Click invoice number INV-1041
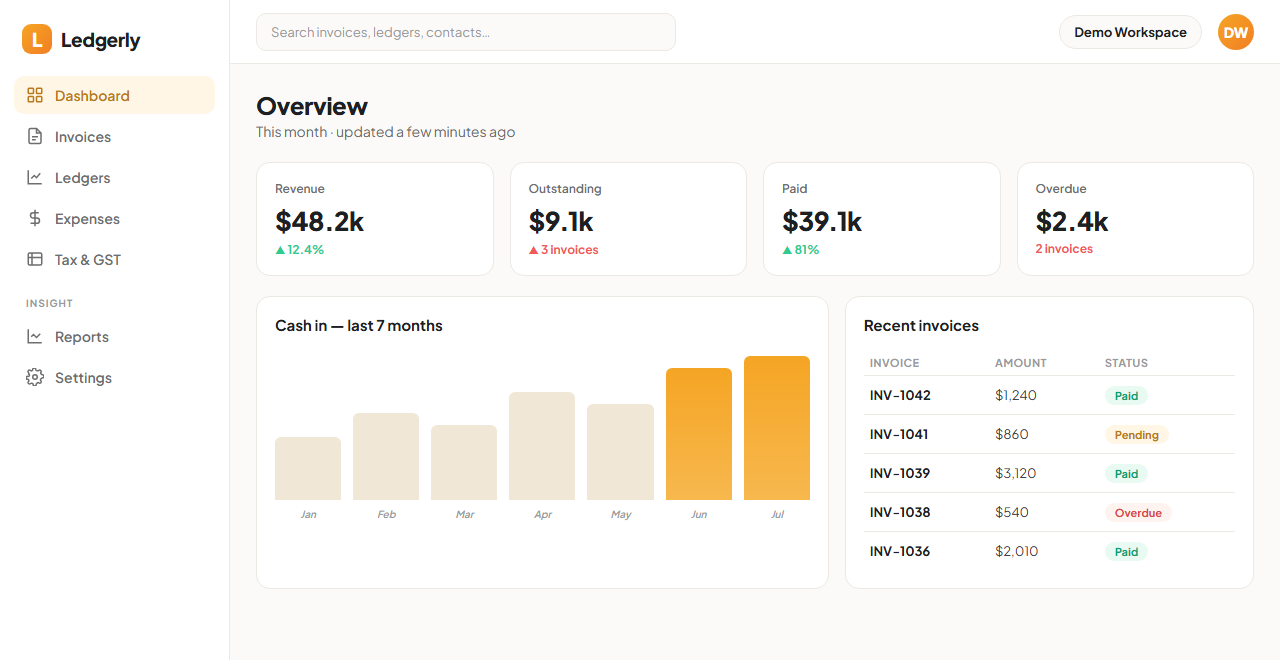The width and height of the screenshot is (1280, 660). (x=899, y=434)
